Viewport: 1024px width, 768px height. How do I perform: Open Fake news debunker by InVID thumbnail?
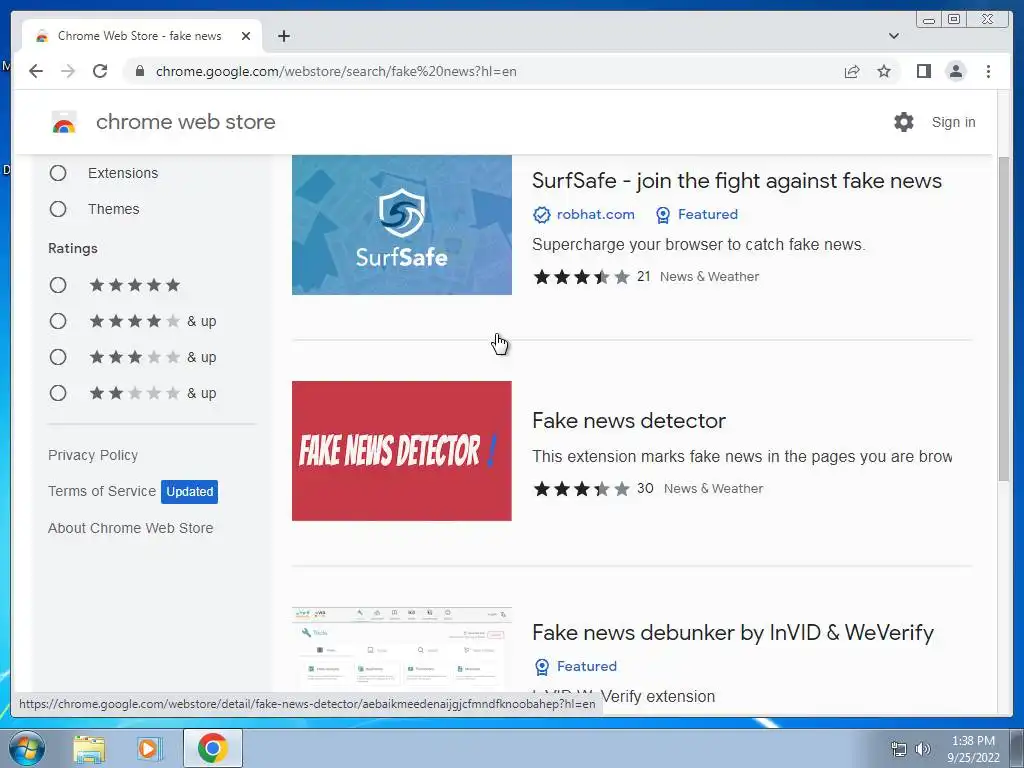pos(402,650)
